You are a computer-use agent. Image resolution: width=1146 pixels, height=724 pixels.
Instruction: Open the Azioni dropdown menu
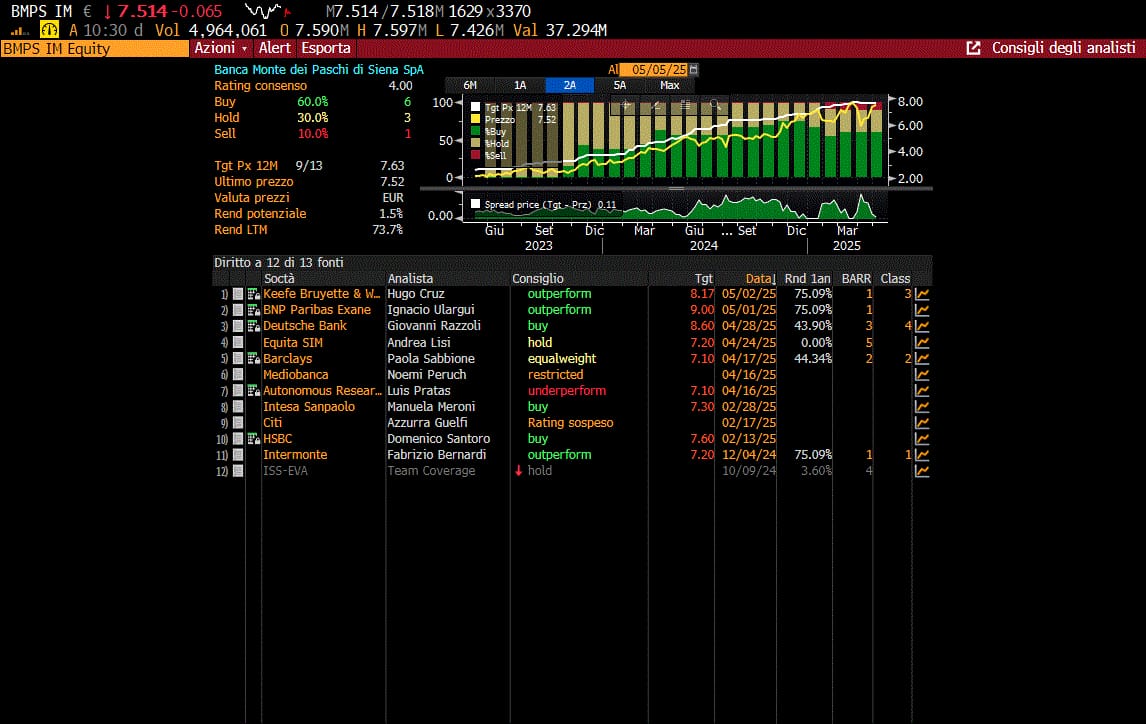[221, 48]
